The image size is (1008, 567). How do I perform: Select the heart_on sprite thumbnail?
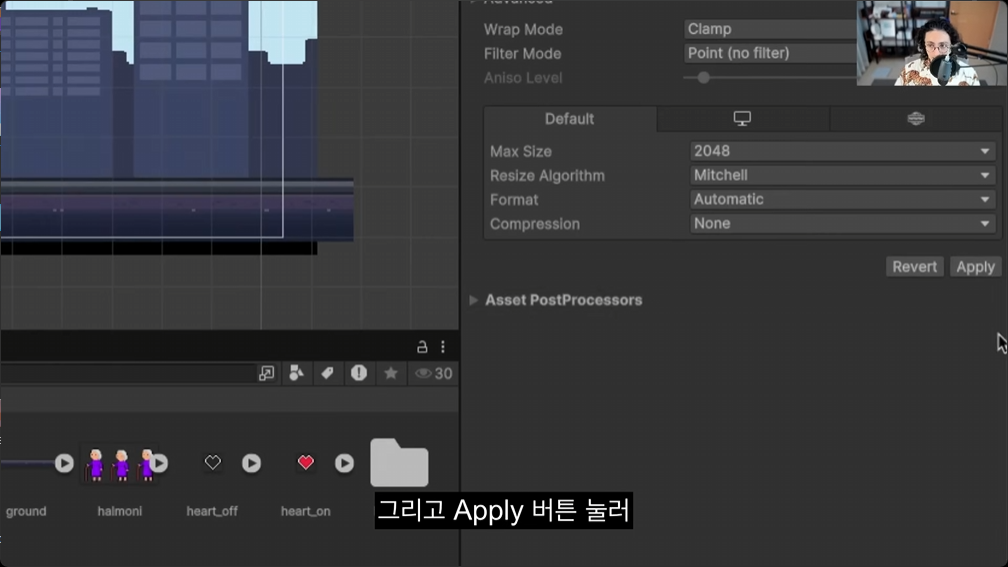click(x=305, y=462)
